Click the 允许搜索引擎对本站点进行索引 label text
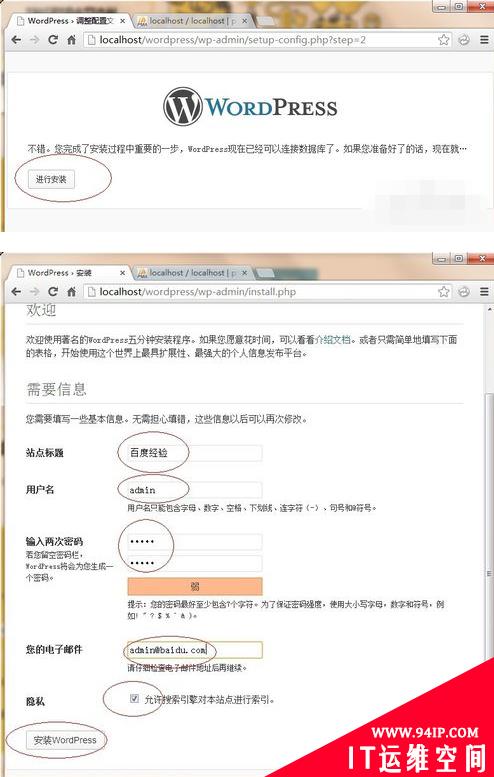The image size is (494, 777). tap(209, 700)
